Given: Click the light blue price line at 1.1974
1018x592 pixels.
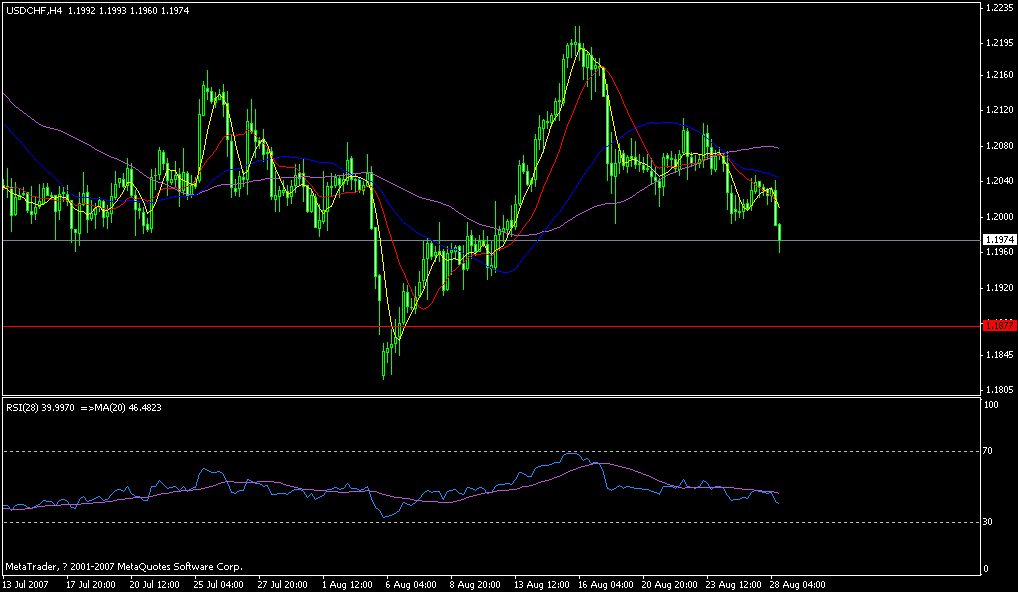Looking at the screenshot, I should [300, 239].
